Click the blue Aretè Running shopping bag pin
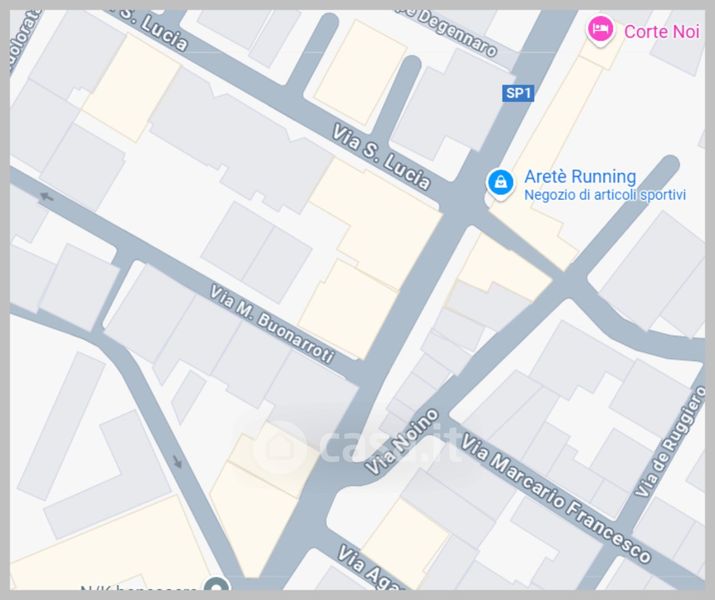Image resolution: width=715 pixels, height=600 pixels. click(500, 183)
